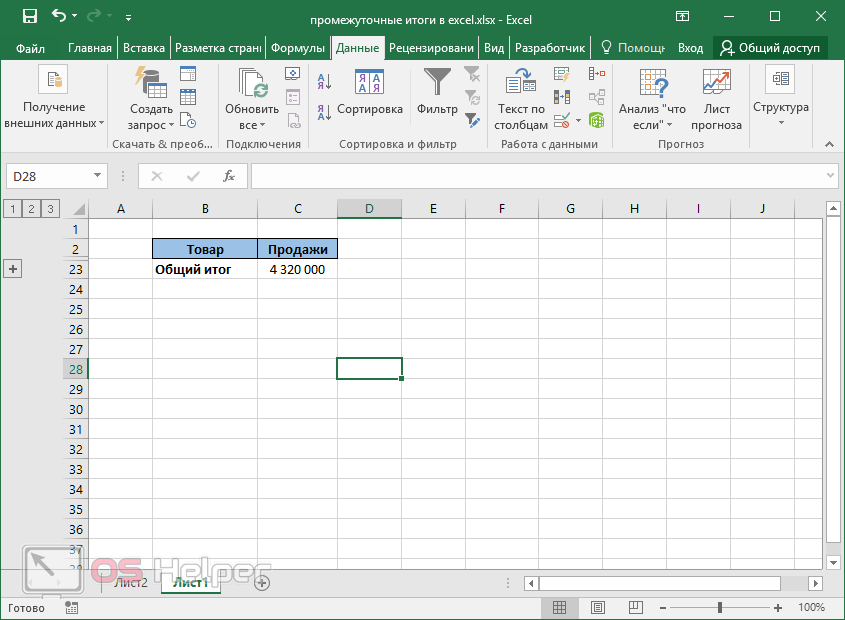Switch to Page Layout view icon
The height and width of the screenshot is (620, 845).
click(x=598, y=608)
